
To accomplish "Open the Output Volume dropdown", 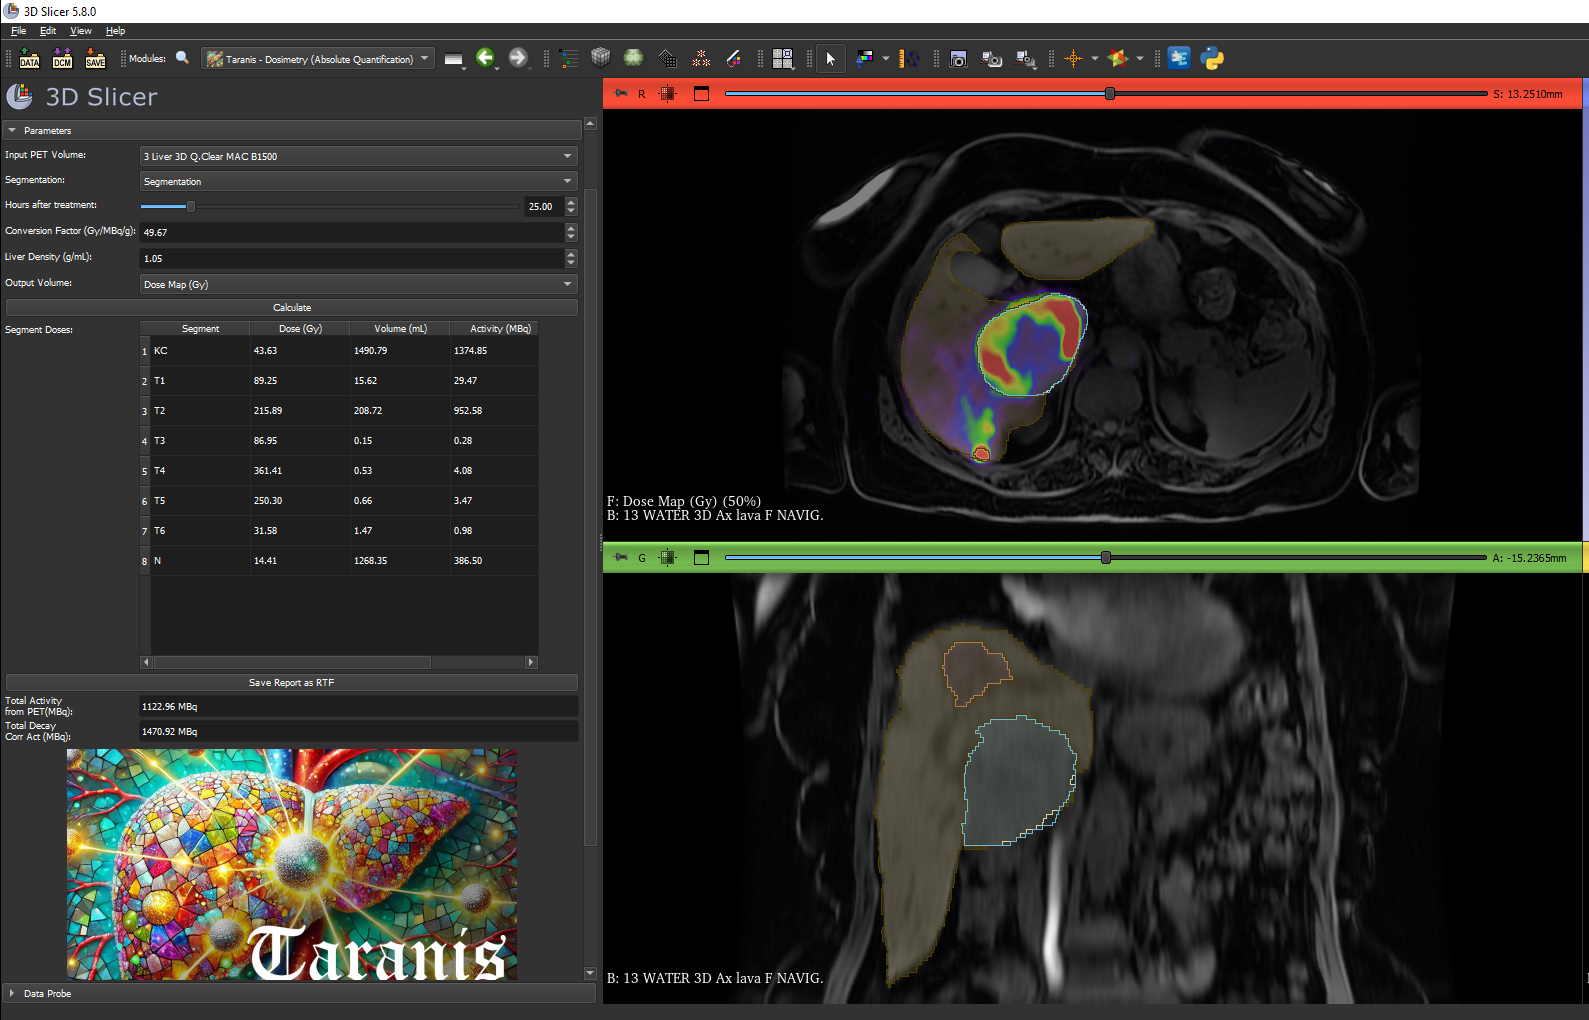I will [x=359, y=284].
